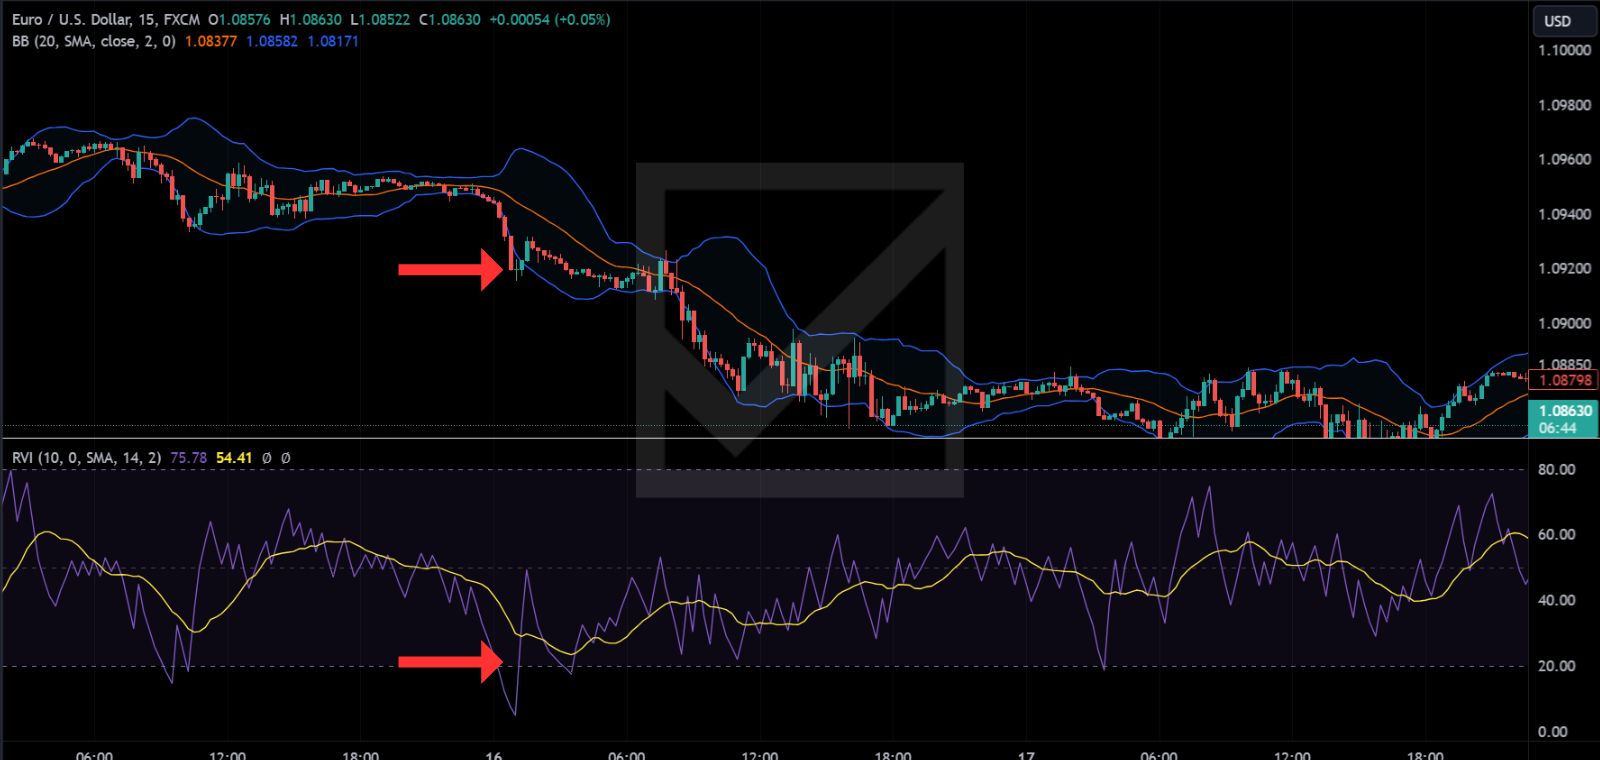The image size is (1600, 760).
Task: Click the 1.10000 price axis label
Action: (1564, 50)
